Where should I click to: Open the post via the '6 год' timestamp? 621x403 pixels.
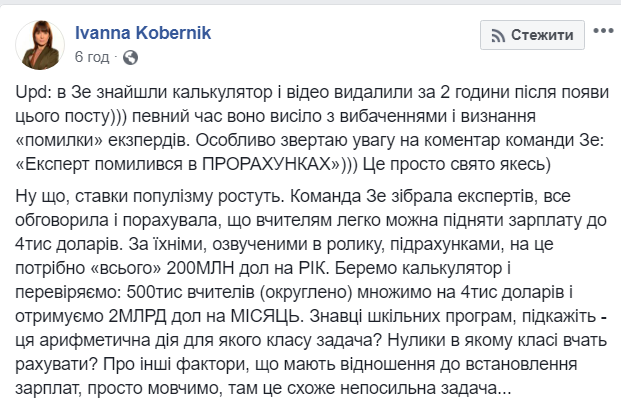pyautogui.click(x=92, y=57)
